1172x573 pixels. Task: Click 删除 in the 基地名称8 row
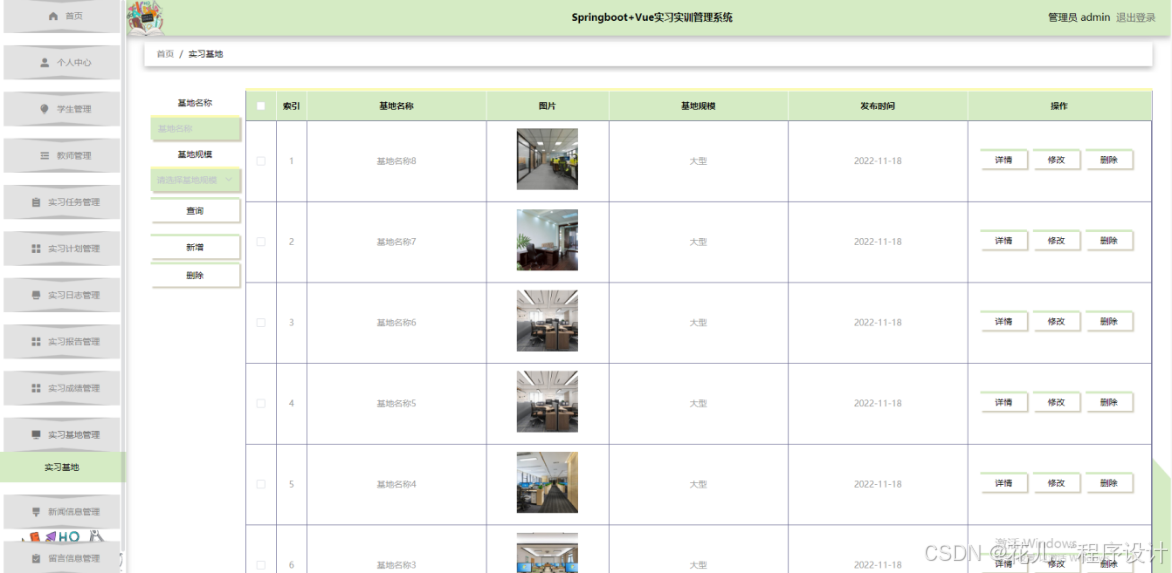pos(1109,160)
